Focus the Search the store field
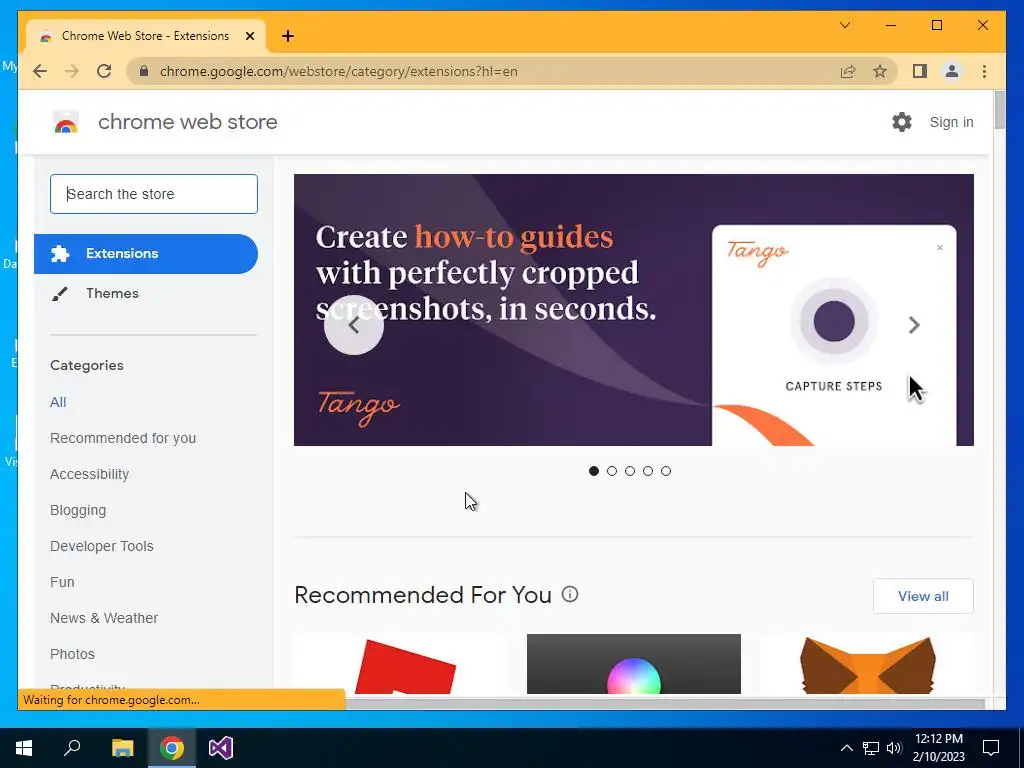 (x=154, y=194)
